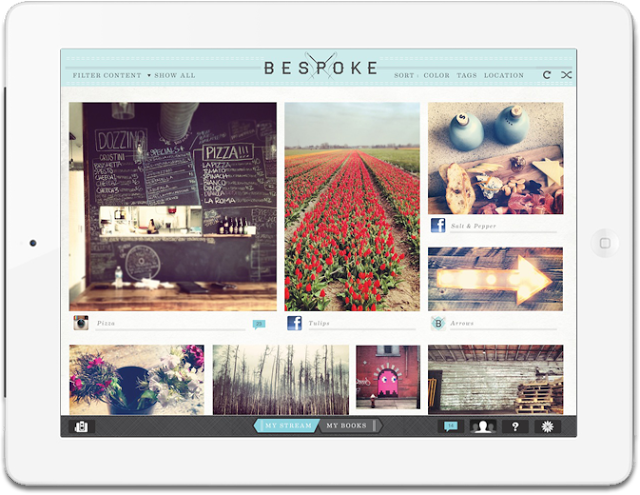Open the comment bubble on the Pizza post
This screenshot has height=495, width=640.
(x=259, y=324)
